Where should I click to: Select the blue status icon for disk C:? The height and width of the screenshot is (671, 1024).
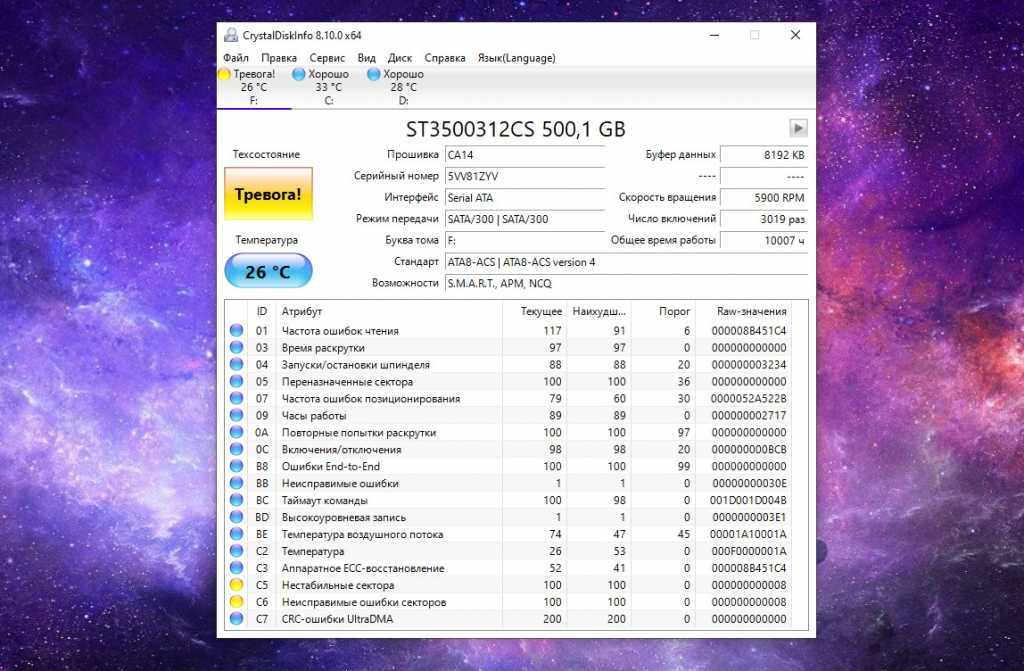click(x=299, y=74)
